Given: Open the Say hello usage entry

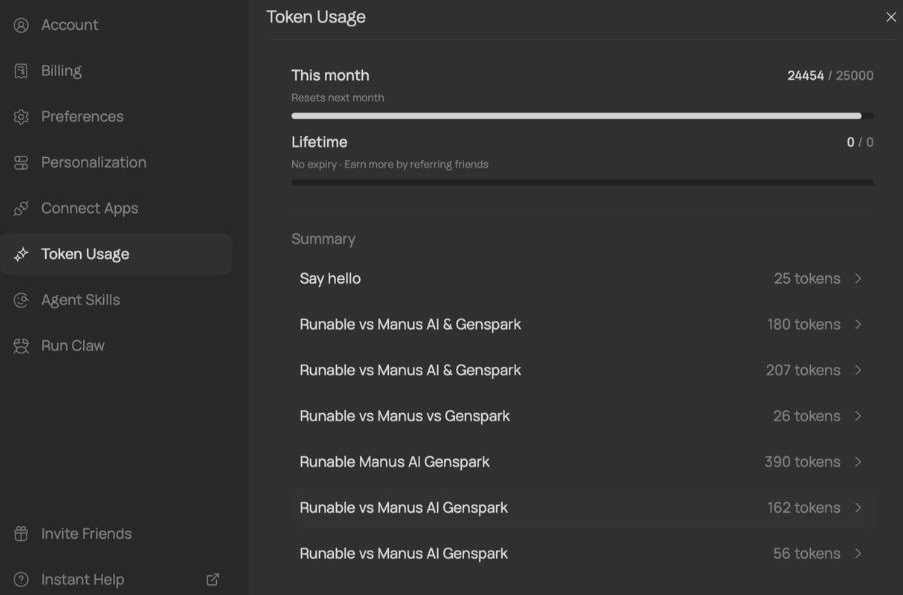Looking at the screenshot, I should click(582, 279).
